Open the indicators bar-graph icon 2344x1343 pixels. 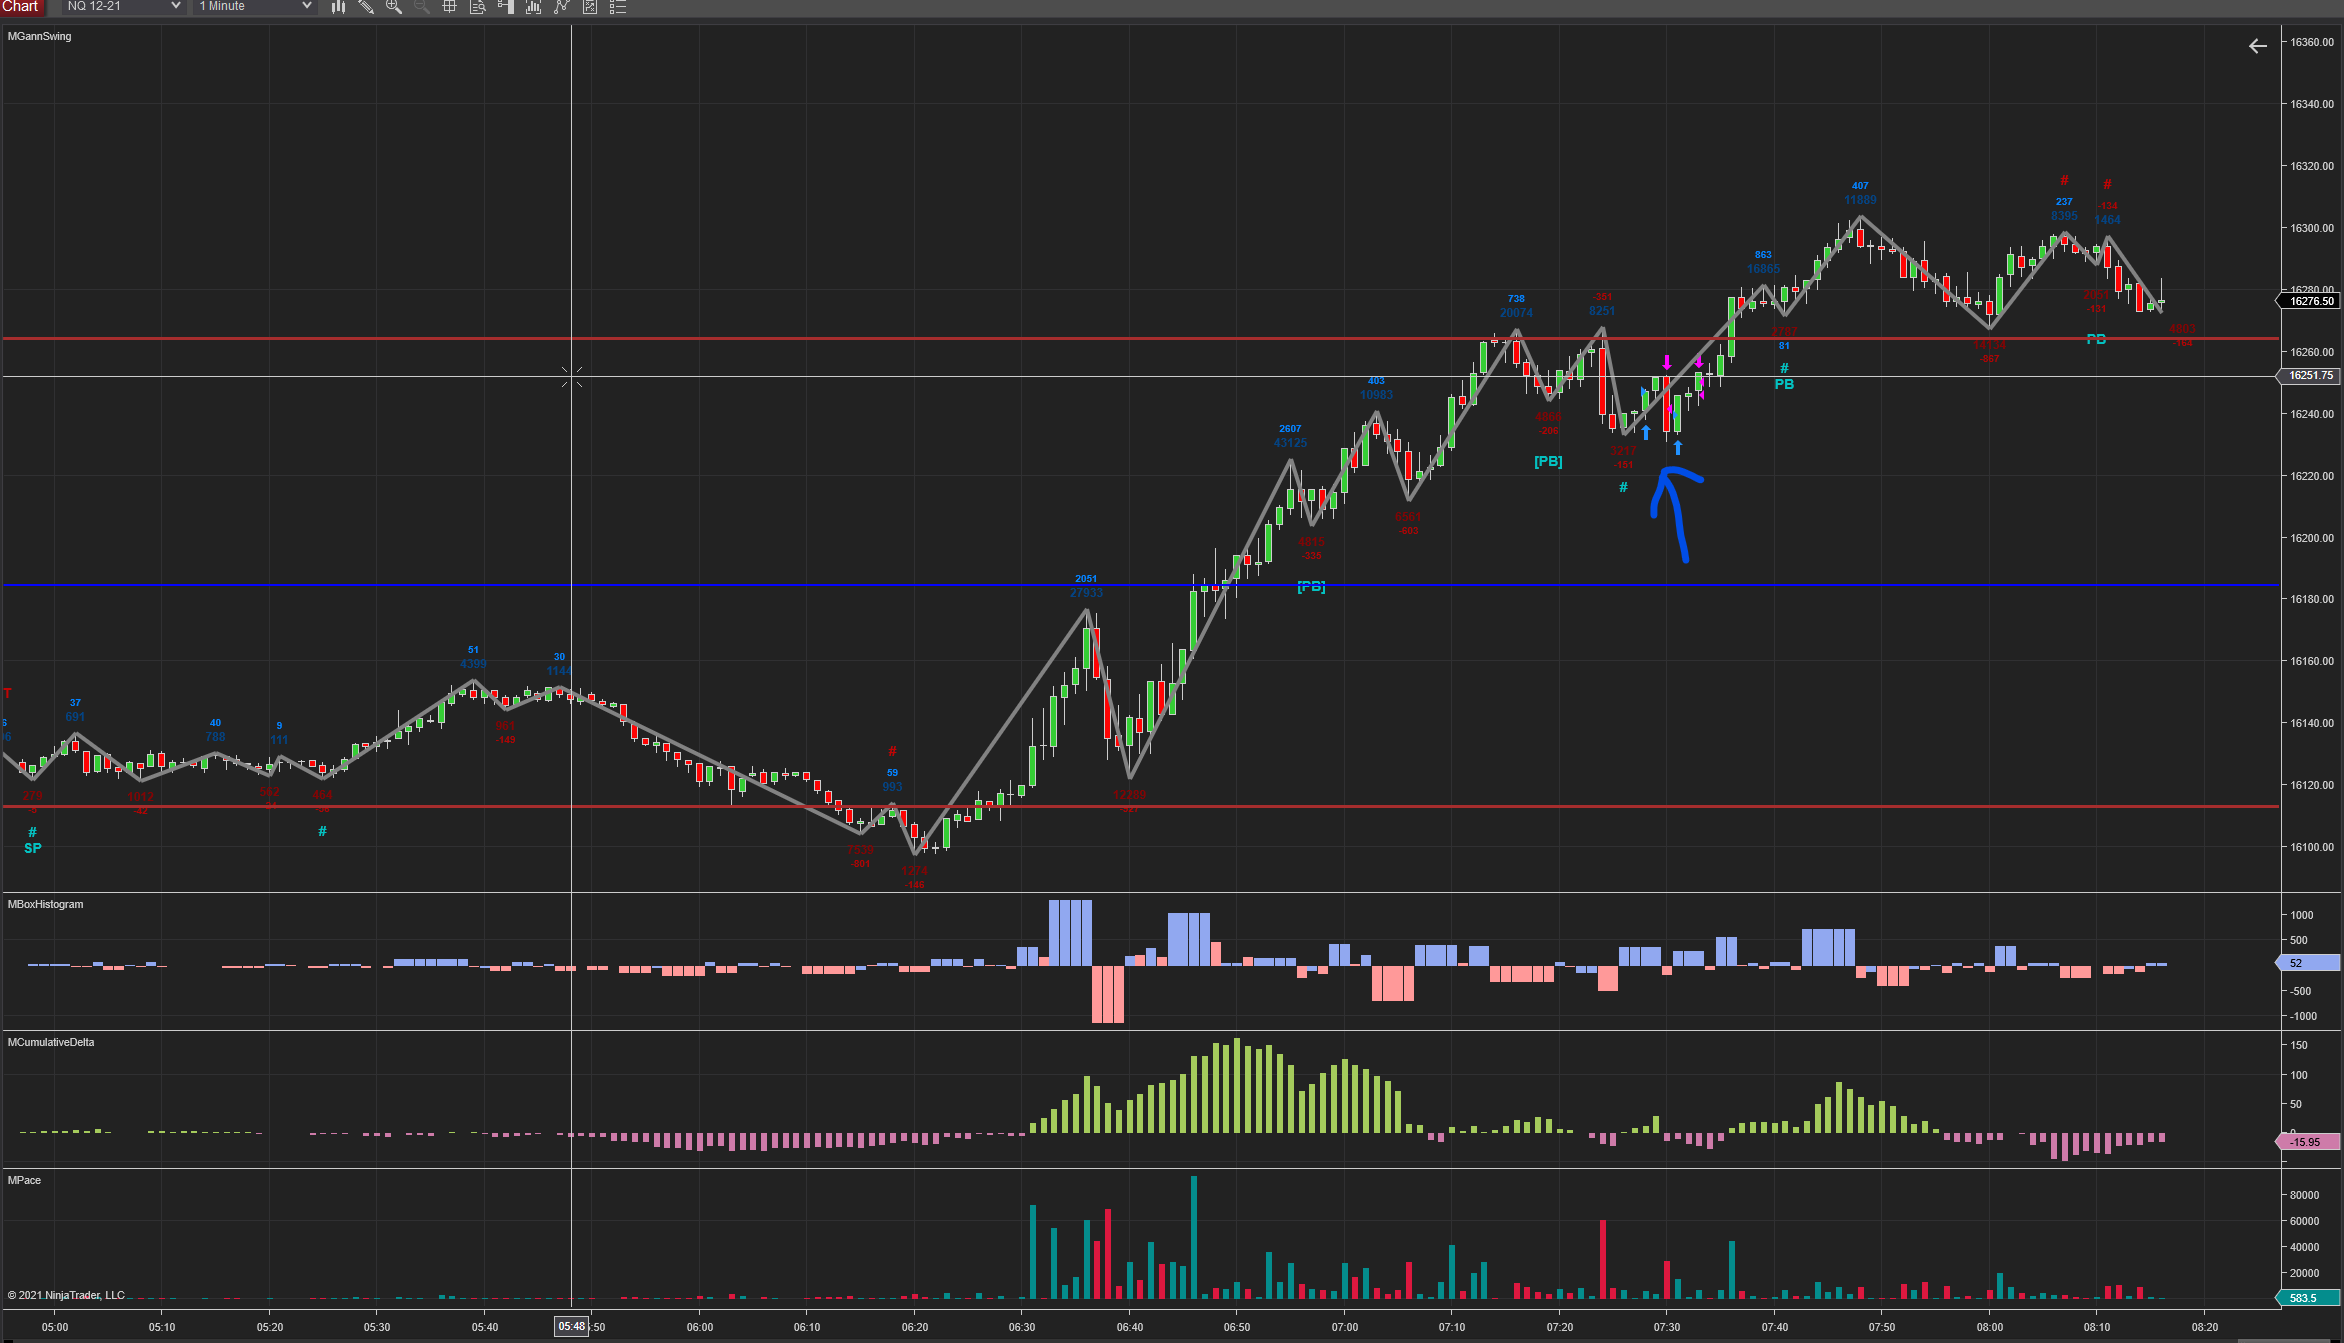(x=534, y=7)
